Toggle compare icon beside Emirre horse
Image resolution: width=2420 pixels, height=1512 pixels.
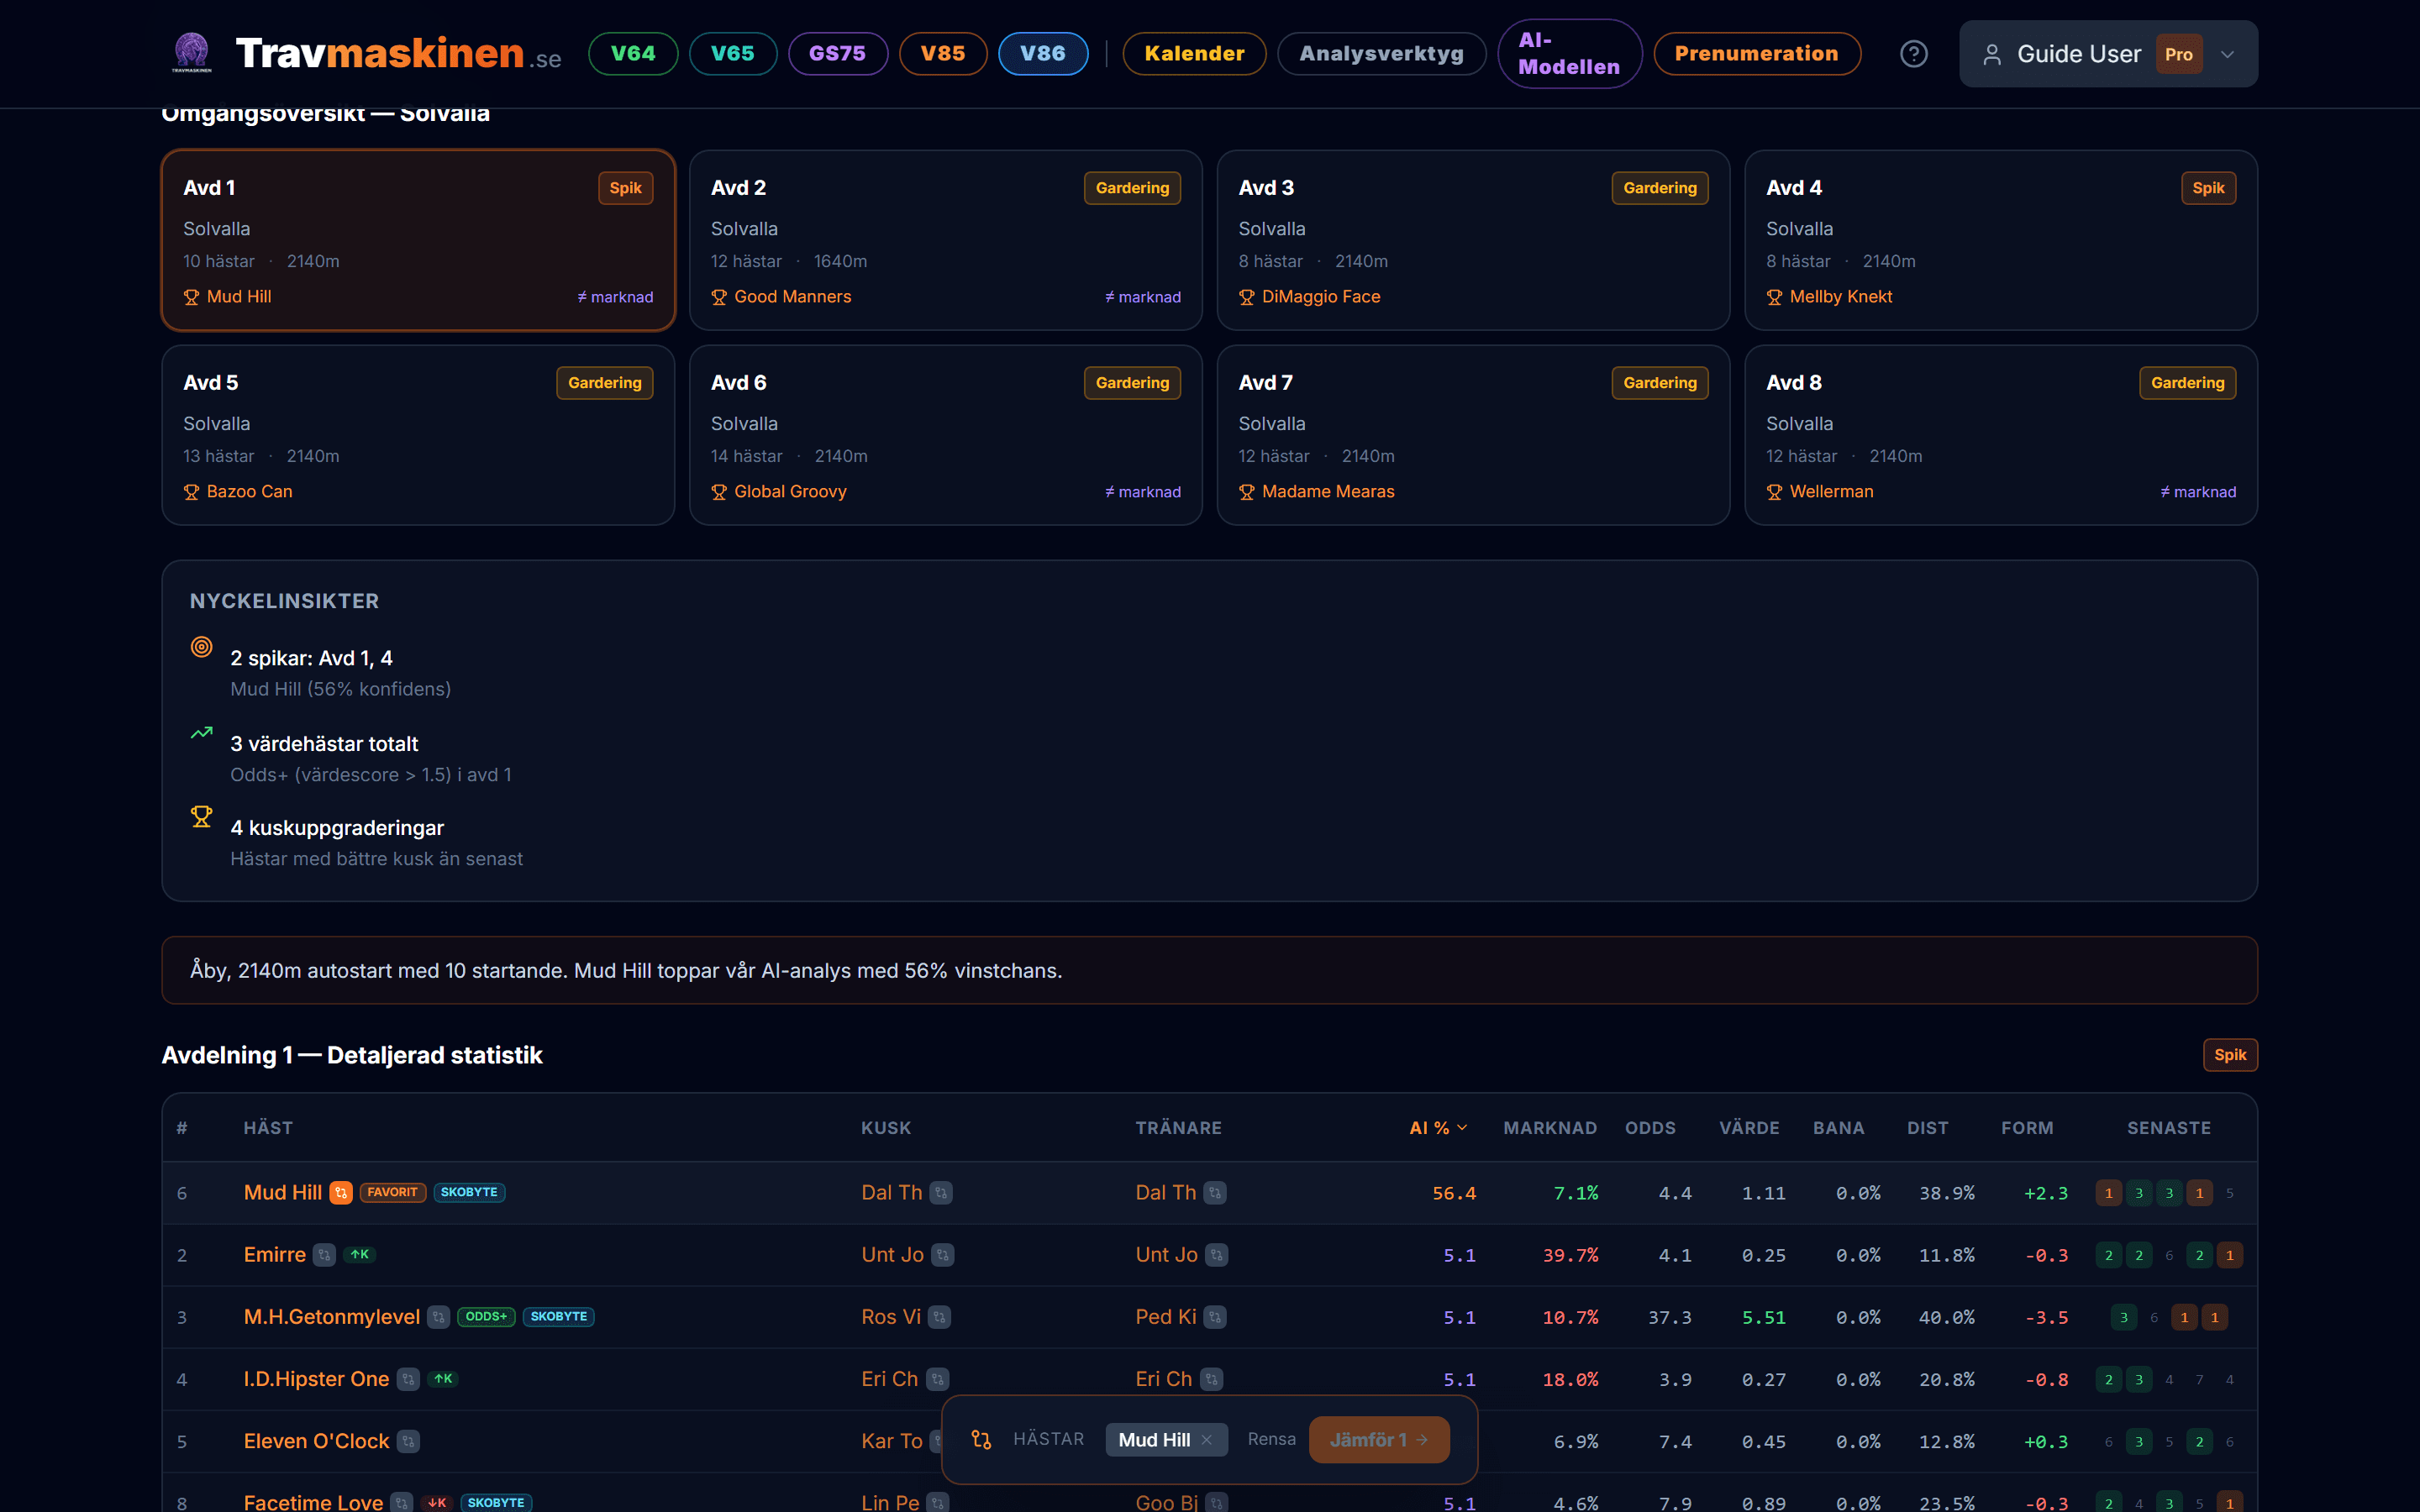[324, 1255]
